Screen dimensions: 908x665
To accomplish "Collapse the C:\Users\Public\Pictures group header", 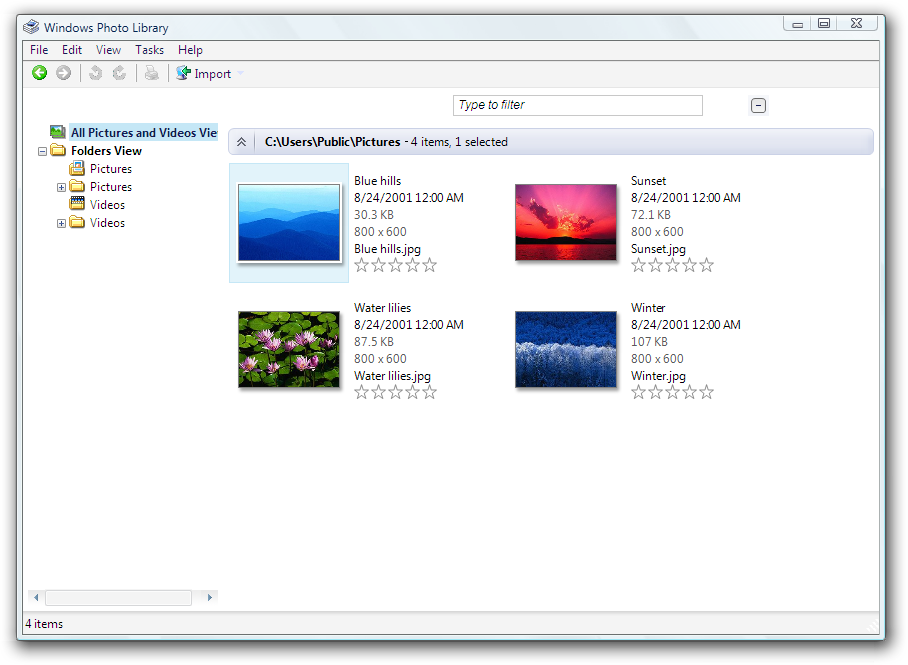I will (x=241, y=142).
